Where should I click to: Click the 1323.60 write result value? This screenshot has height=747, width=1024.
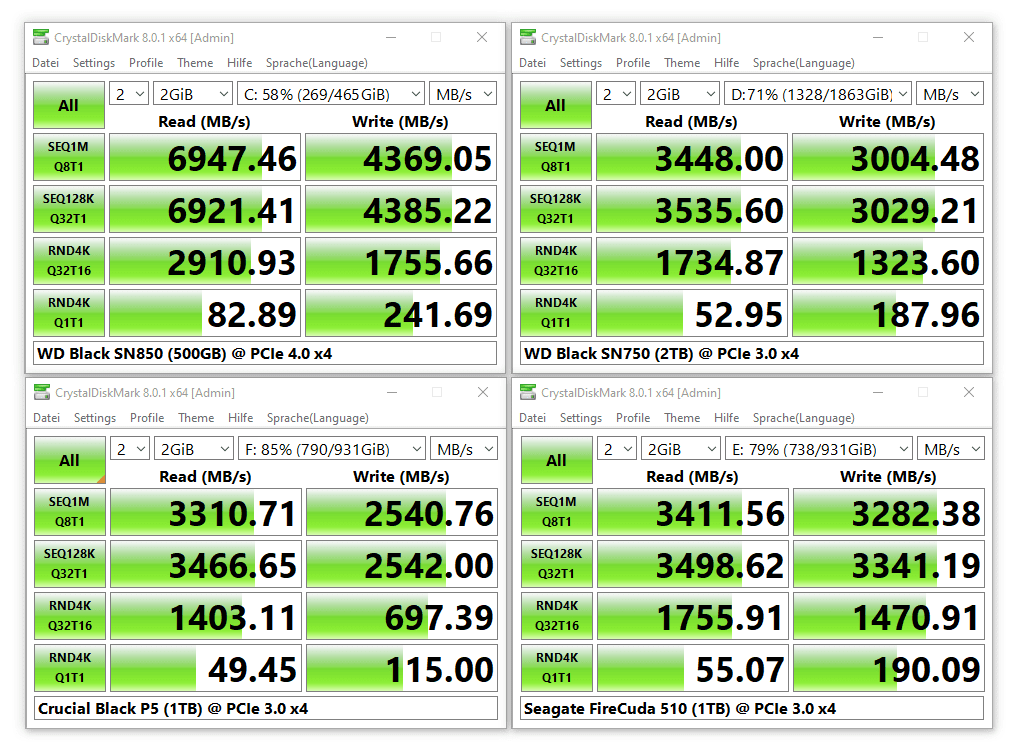coord(888,261)
